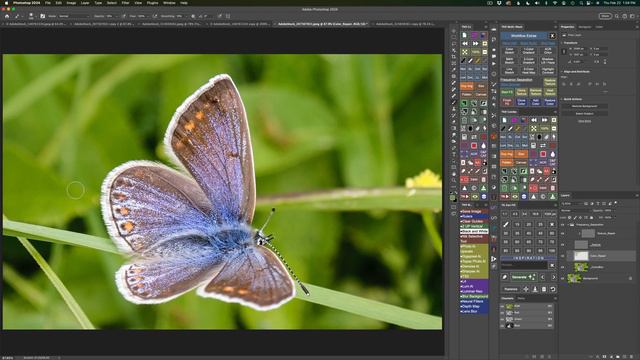Open the Layers blend mode dropdown

576,211
